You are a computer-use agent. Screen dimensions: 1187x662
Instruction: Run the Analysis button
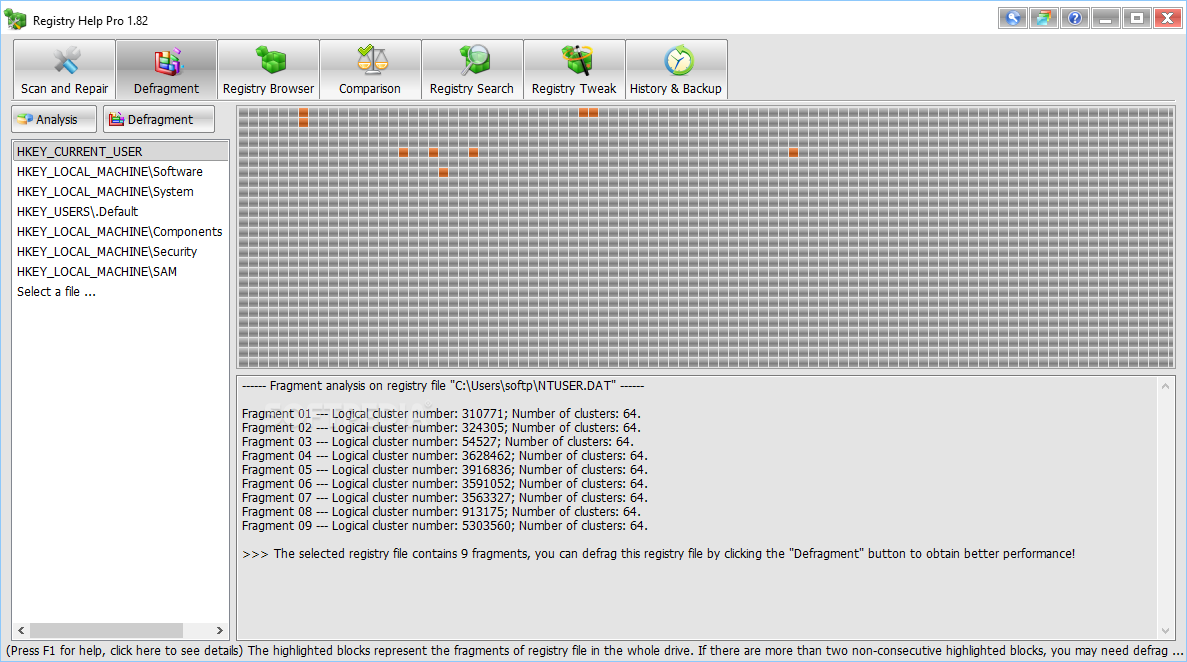[x=54, y=119]
